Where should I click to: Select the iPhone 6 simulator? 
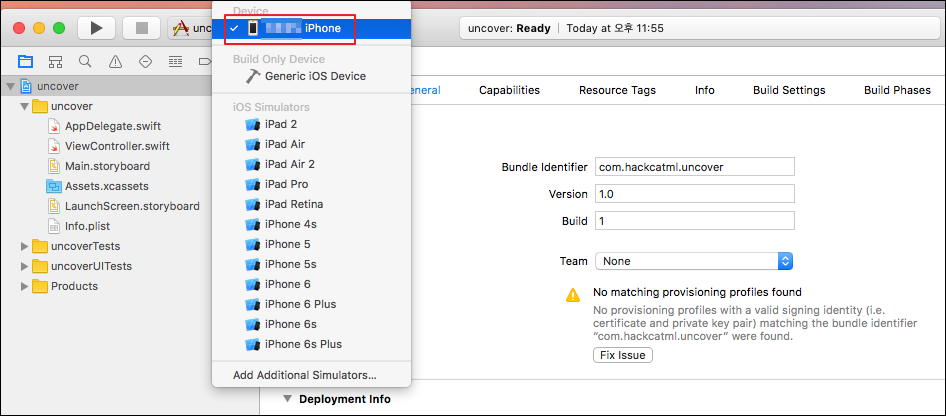tap(311, 284)
